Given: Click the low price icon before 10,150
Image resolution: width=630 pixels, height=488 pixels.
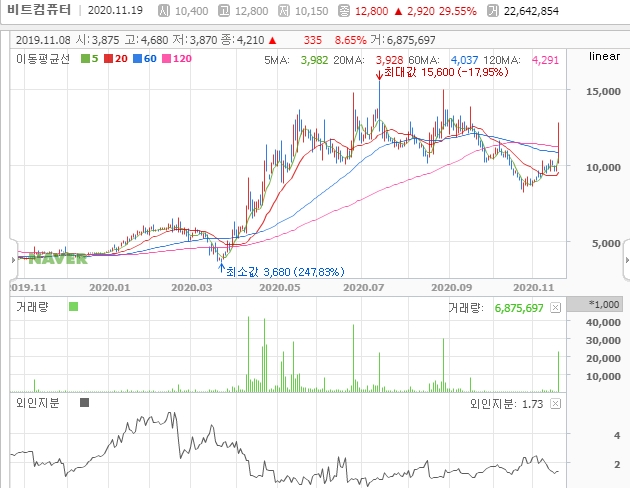Looking at the screenshot, I should (284, 11).
